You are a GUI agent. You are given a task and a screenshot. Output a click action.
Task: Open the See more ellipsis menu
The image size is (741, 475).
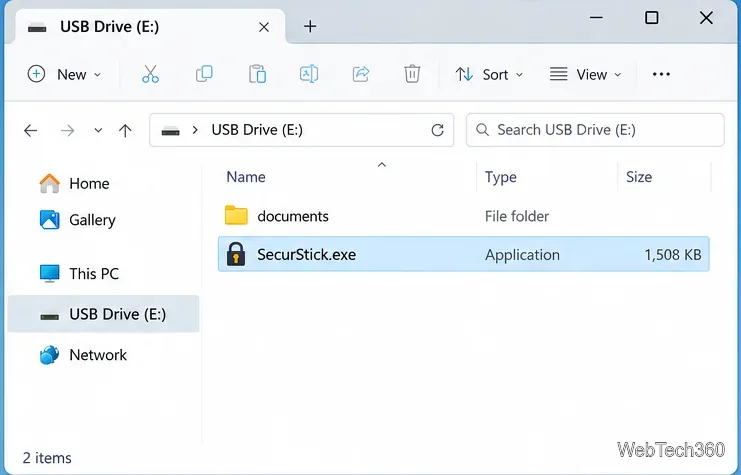pyautogui.click(x=661, y=74)
